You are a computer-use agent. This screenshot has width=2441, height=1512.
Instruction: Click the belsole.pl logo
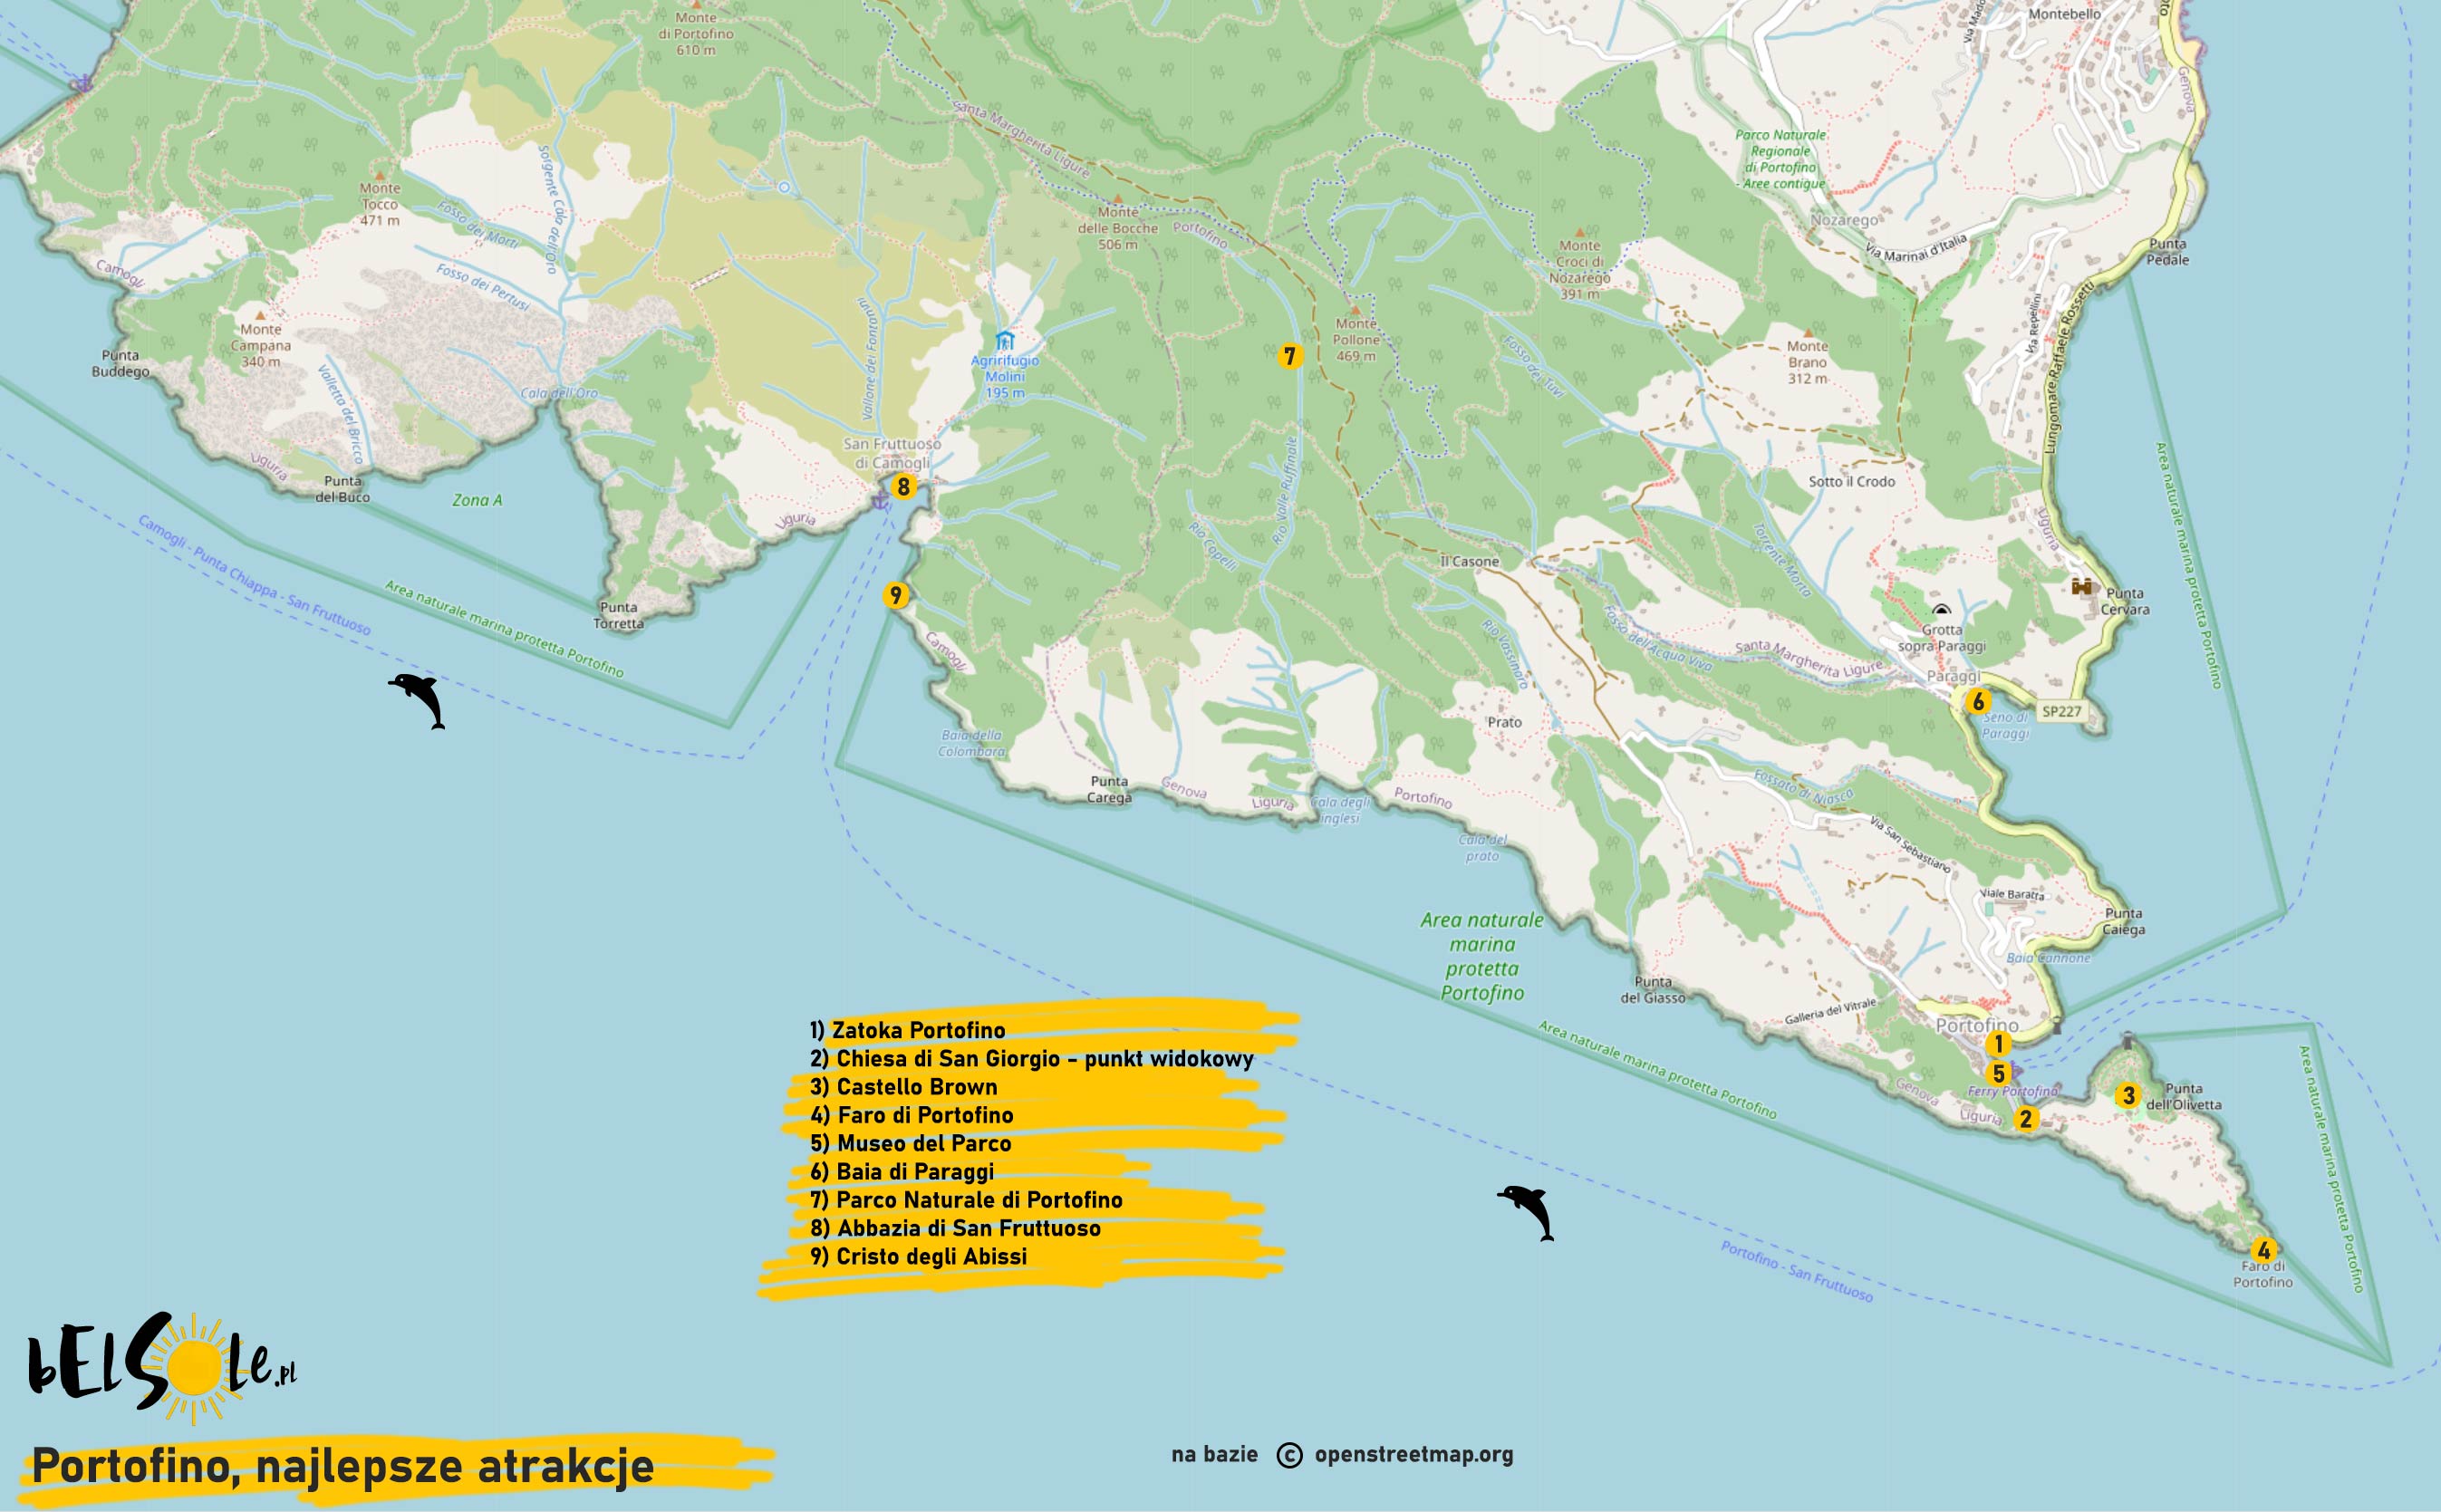click(162, 1367)
